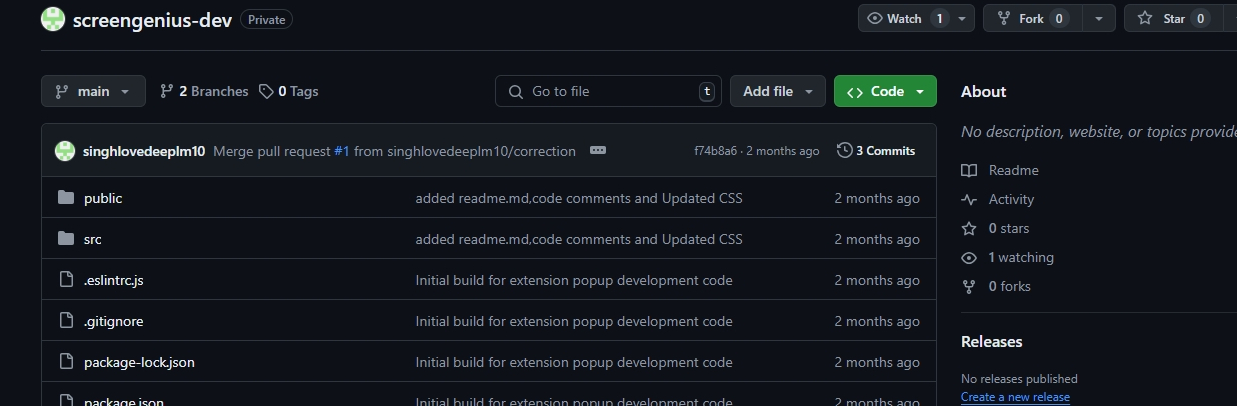Click the eye icon beside 1 watching

point(969,257)
